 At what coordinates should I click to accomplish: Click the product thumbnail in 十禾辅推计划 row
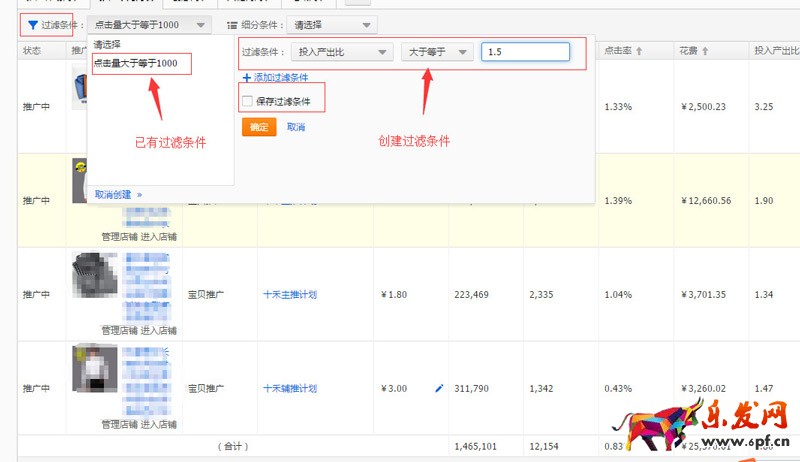click(94, 367)
